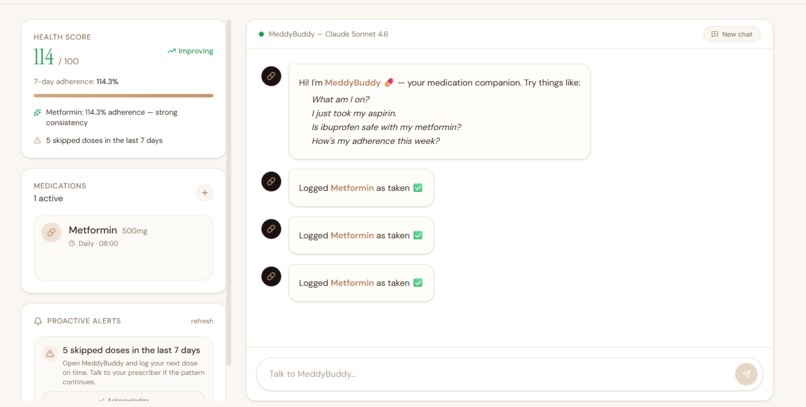Click the Metformin pill icon in medications

[51, 232]
